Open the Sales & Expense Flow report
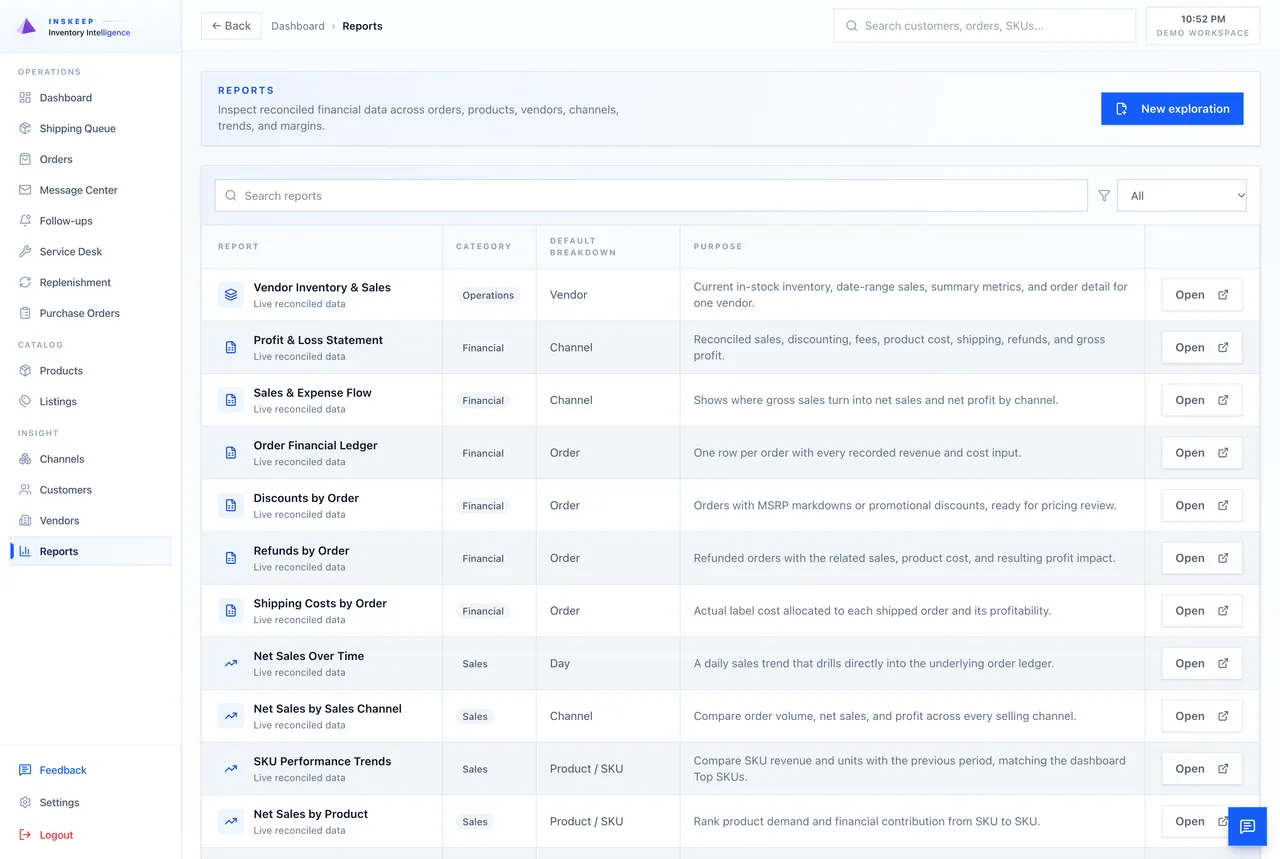Viewport: 1280px width, 859px height. tap(1202, 400)
